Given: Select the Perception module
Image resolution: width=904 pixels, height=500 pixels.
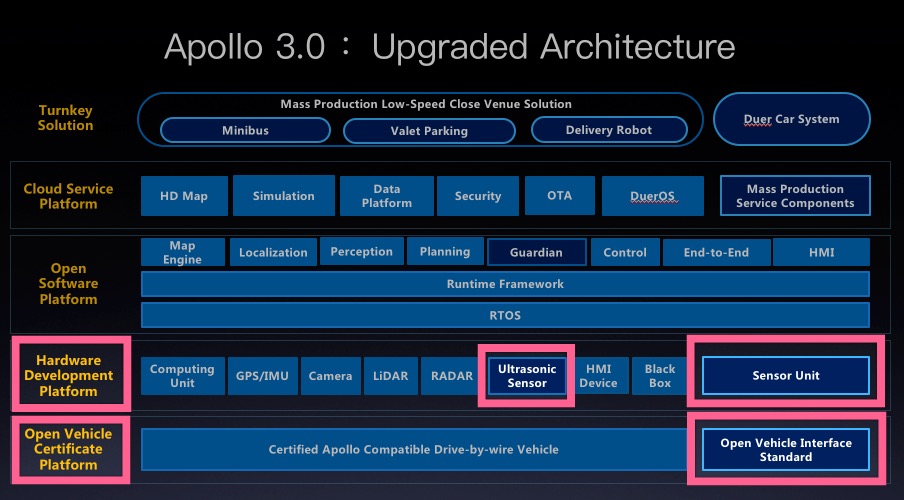Looking at the screenshot, I should pyautogui.click(x=362, y=252).
